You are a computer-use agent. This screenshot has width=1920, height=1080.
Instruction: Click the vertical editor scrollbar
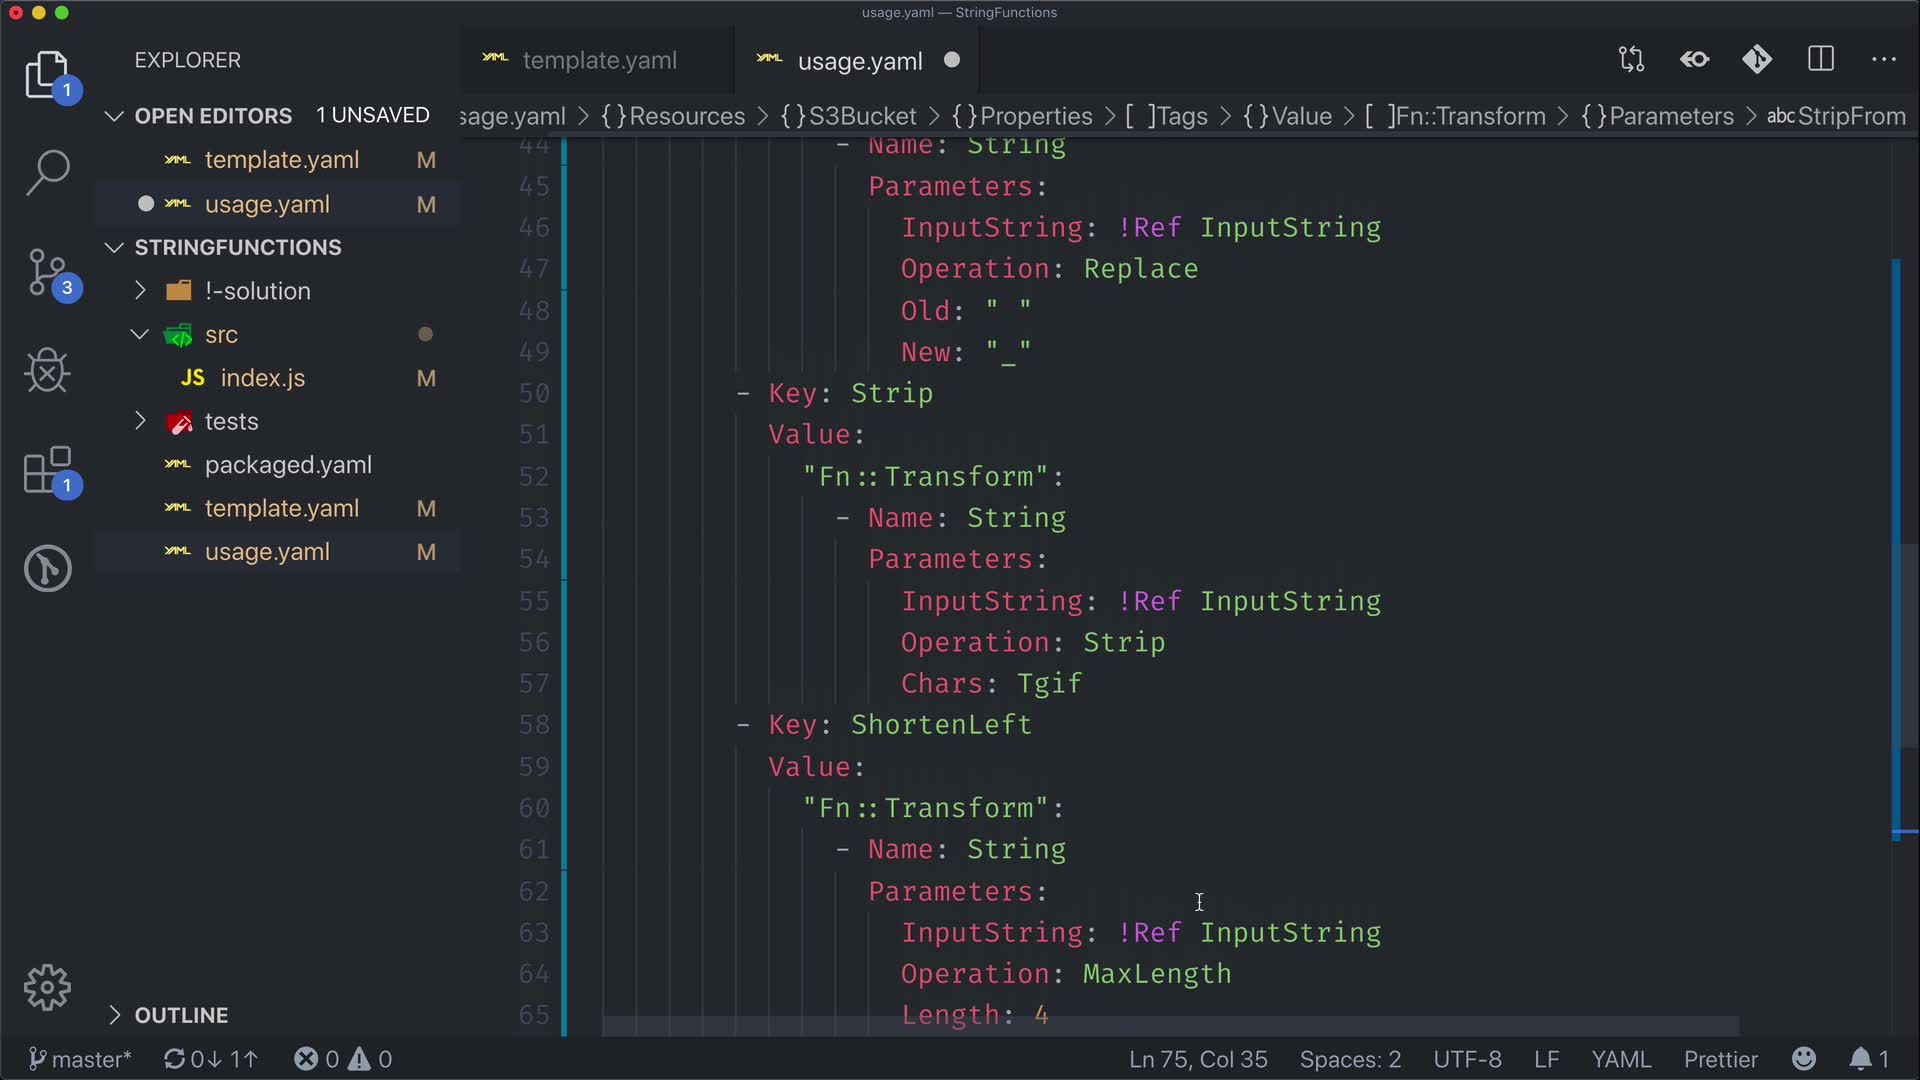point(1908,645)
